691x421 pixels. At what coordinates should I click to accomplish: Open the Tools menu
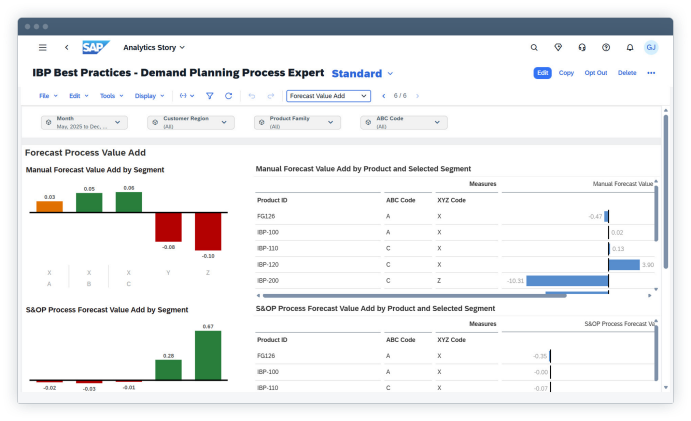pyautogui.click(x=111, y=96)
